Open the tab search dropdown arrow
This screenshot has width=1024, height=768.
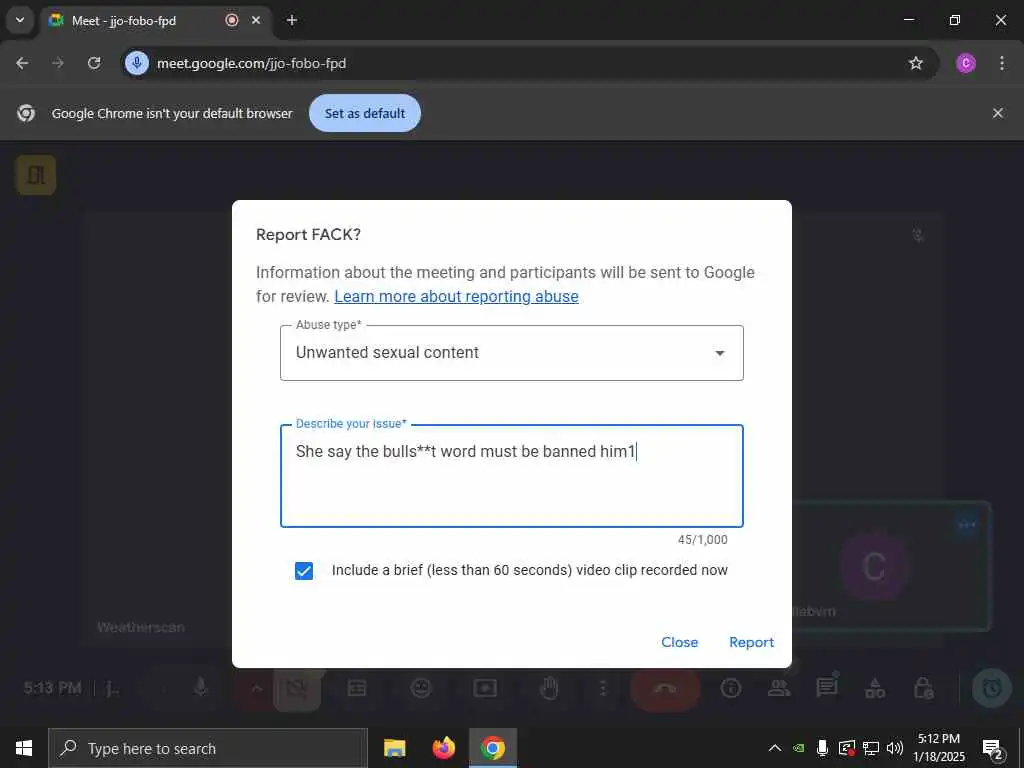(x=20, y=20)
